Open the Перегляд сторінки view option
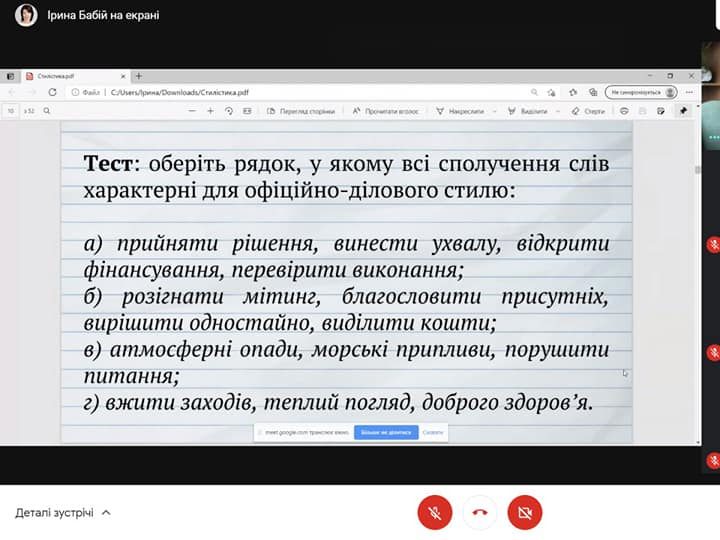Viewport: 720px width, 540px height. click(302, 111)
